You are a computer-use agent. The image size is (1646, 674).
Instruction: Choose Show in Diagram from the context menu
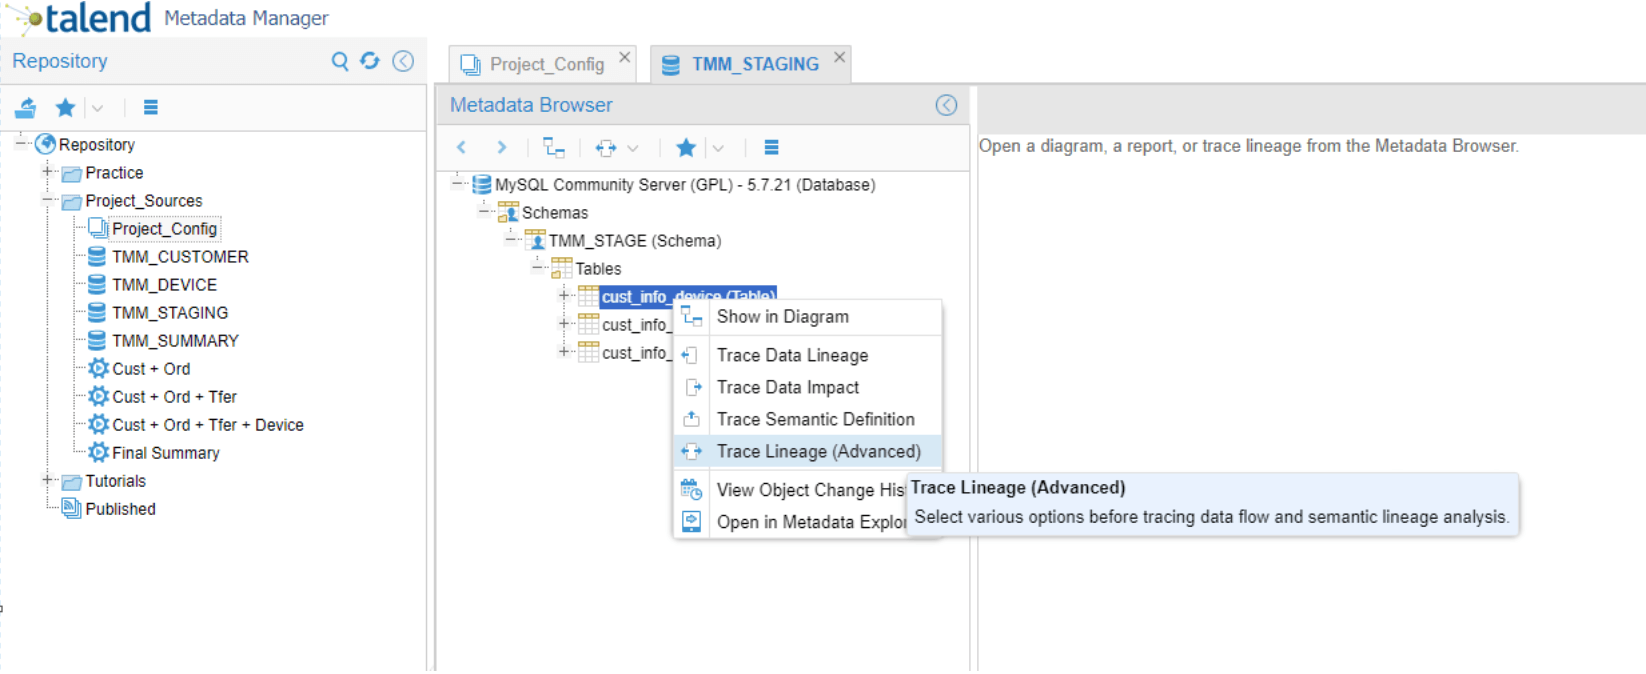(808, 317)
